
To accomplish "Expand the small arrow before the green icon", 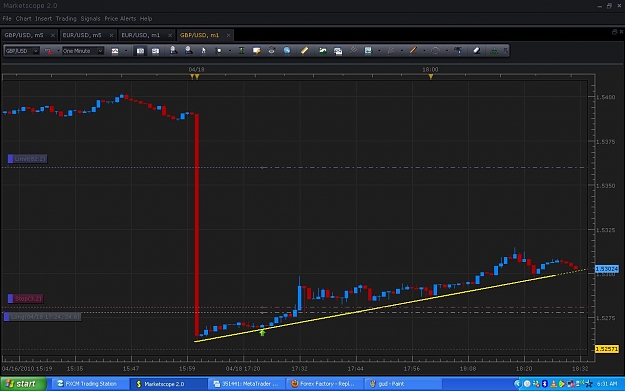I will coord(230,51).
